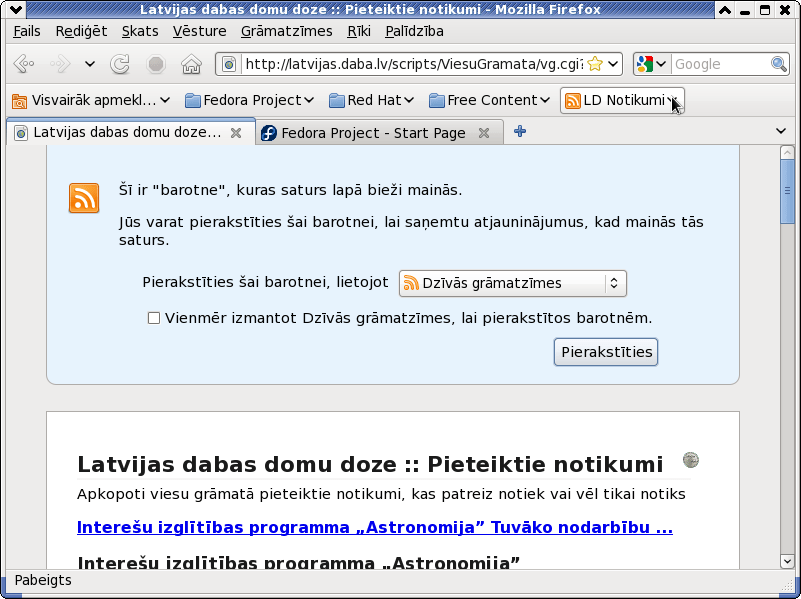This screenshot has width=801, height=599.
Task: Open the address bar URL history dropdown
Action: pyautogui.click(x=614, y=64)
